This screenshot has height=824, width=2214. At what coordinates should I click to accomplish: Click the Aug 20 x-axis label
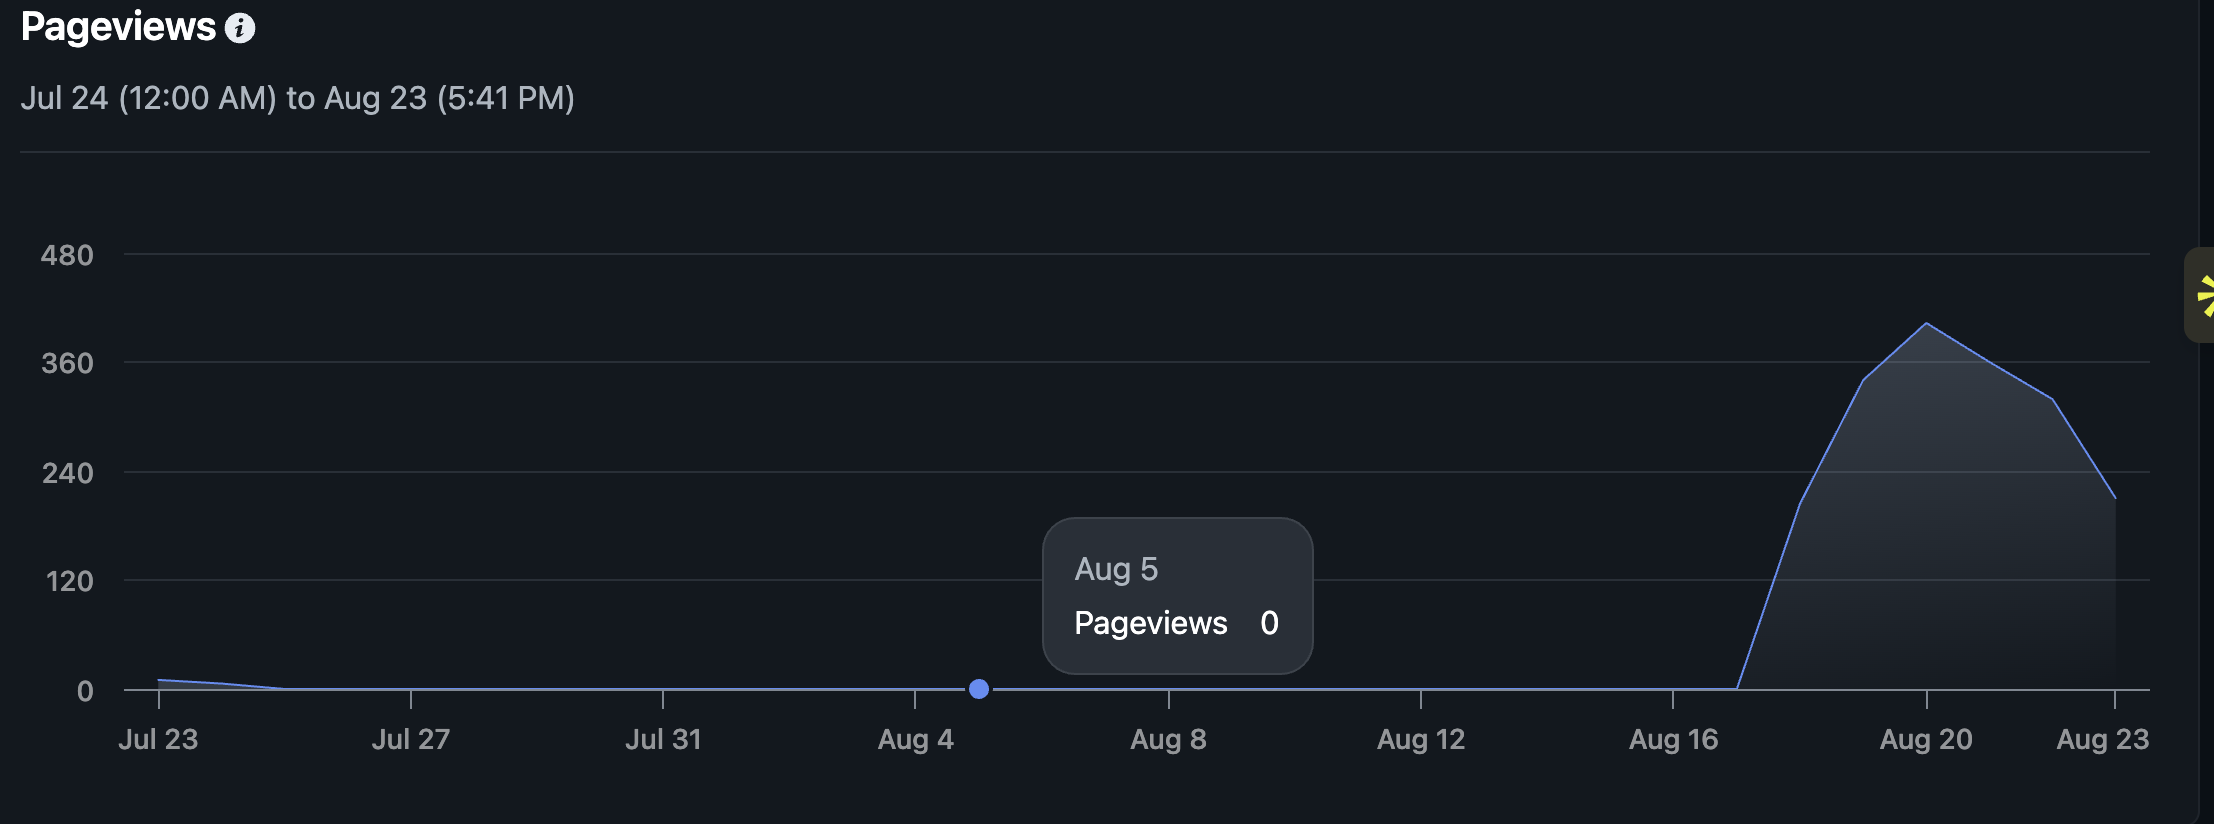[1926, 740]
